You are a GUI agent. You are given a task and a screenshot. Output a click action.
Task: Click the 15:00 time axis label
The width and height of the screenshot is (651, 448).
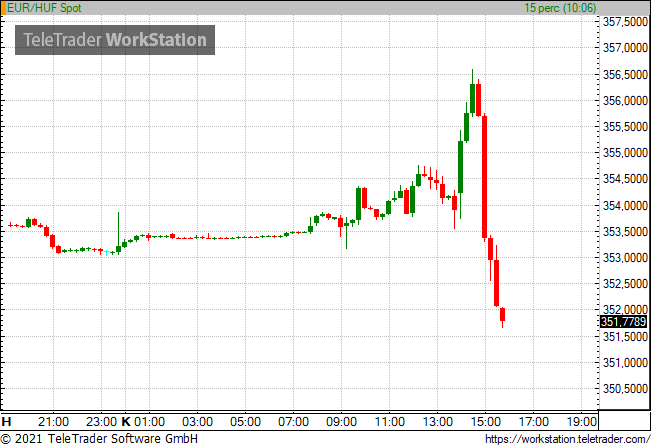click(486, 422)
